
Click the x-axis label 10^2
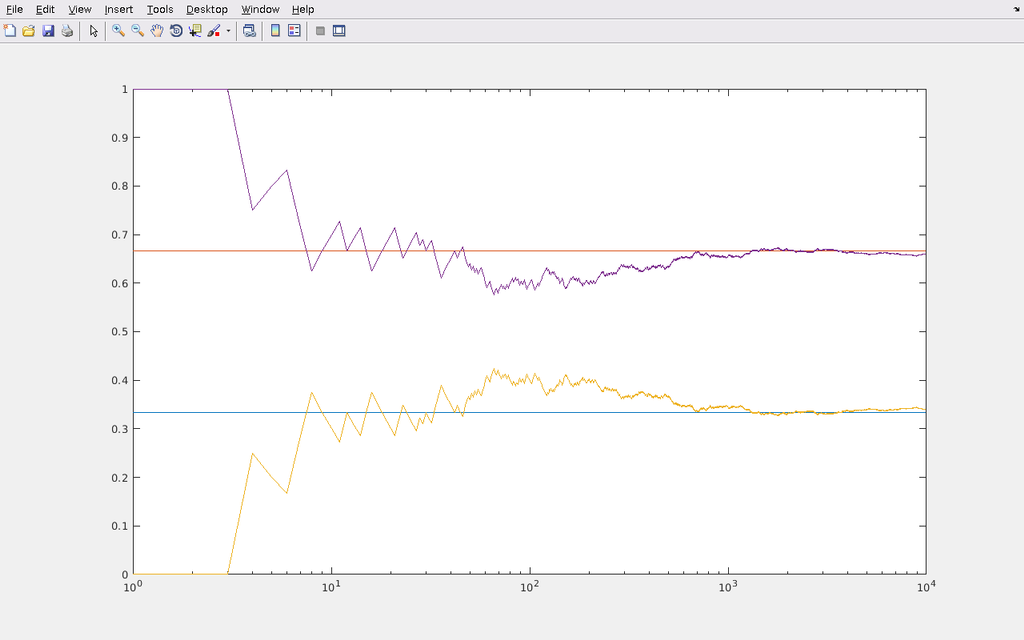[530, 586]
